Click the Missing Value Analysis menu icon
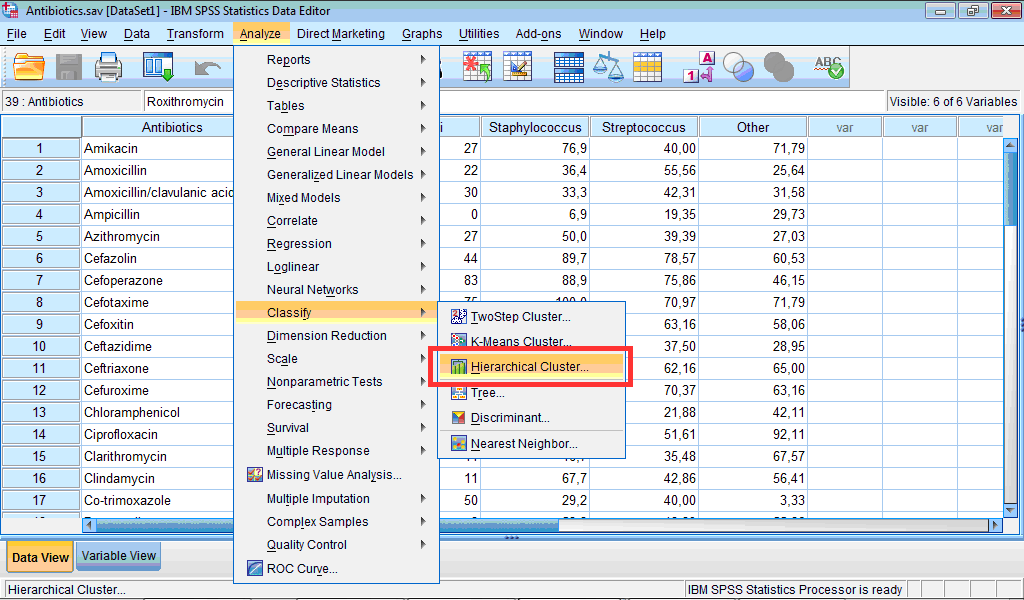The width and height of the screenshot is (1024, 600). click(x=255, y=475)
